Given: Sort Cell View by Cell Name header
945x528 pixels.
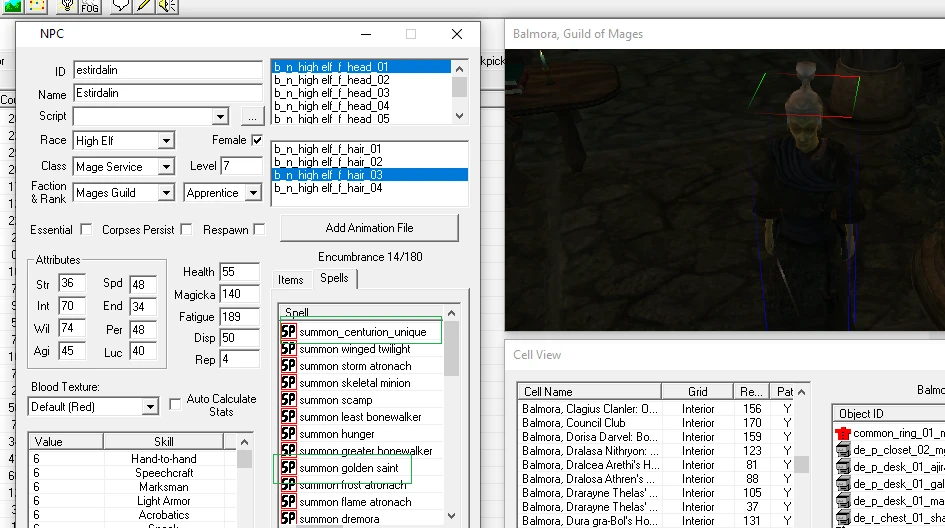Looking at the screenshot, I should pyautogui.click(x=589, y=392).
